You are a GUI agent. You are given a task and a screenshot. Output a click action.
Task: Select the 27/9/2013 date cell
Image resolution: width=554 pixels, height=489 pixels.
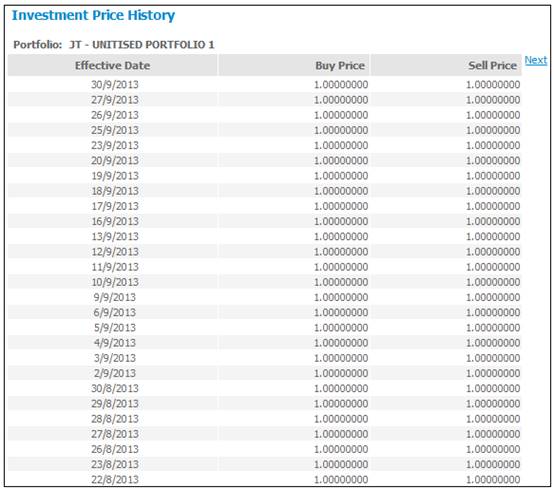coord(115,100)
